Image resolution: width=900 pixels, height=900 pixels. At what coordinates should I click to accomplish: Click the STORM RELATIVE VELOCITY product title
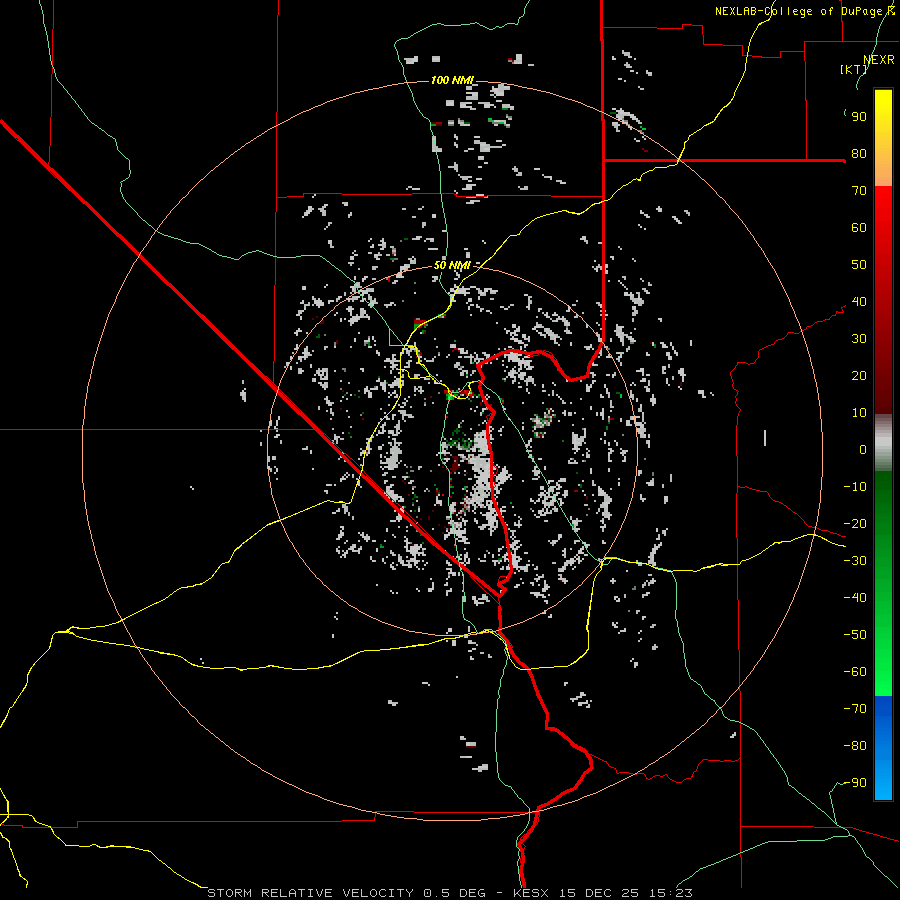tap(310, 893)
